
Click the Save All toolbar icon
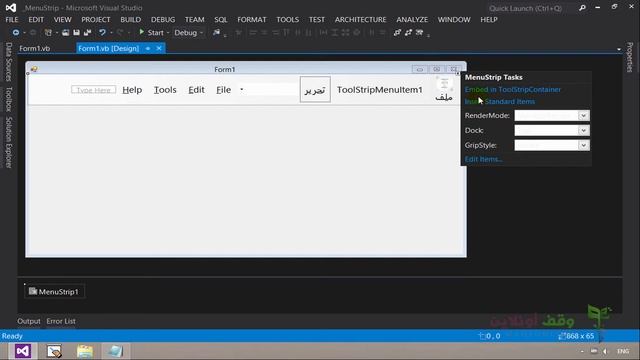[x=87, y=33]
